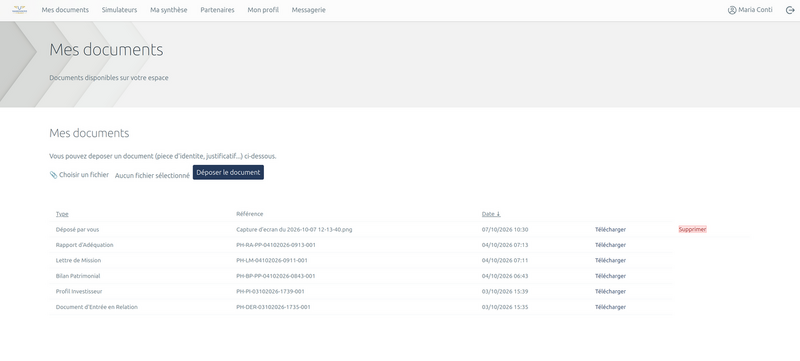Screen dimensions: 800x361
Task: Click the date 03/10/2026 15:39
Action: (505, 292)
